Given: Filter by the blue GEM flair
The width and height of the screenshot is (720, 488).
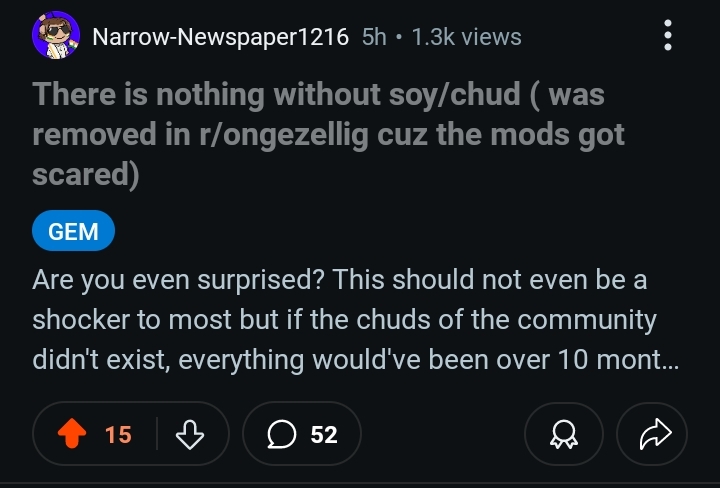Looking at the screenshot, I should click(x=73, y=231).
